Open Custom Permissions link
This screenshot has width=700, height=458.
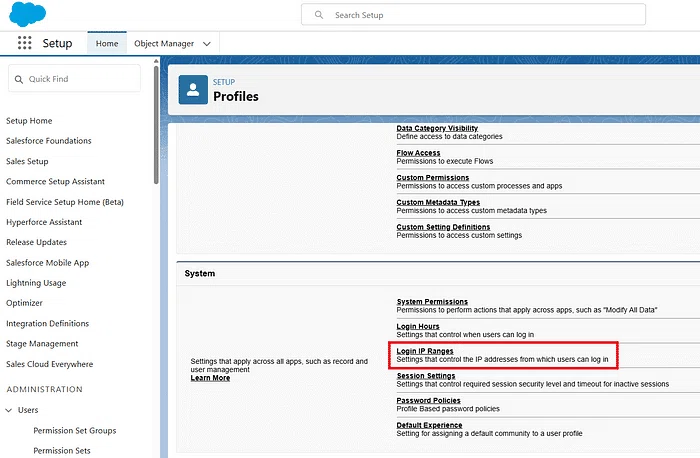[x=433, y=177]
